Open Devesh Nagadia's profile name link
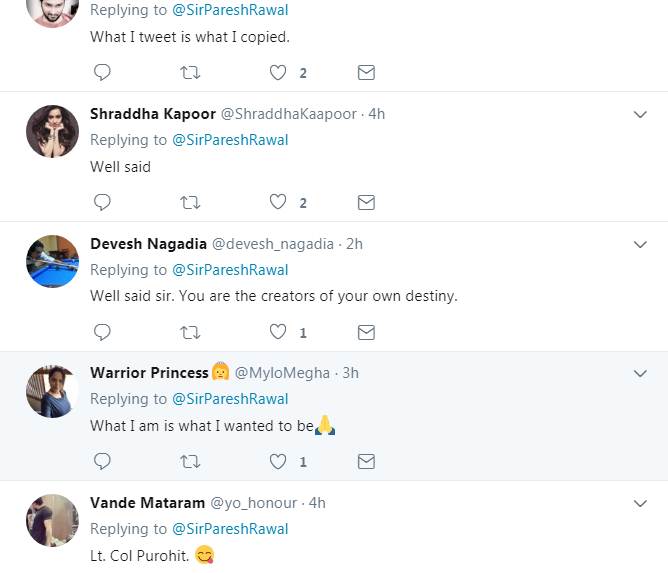This screenshot has height=573, width=668. (x=148, y=244)
